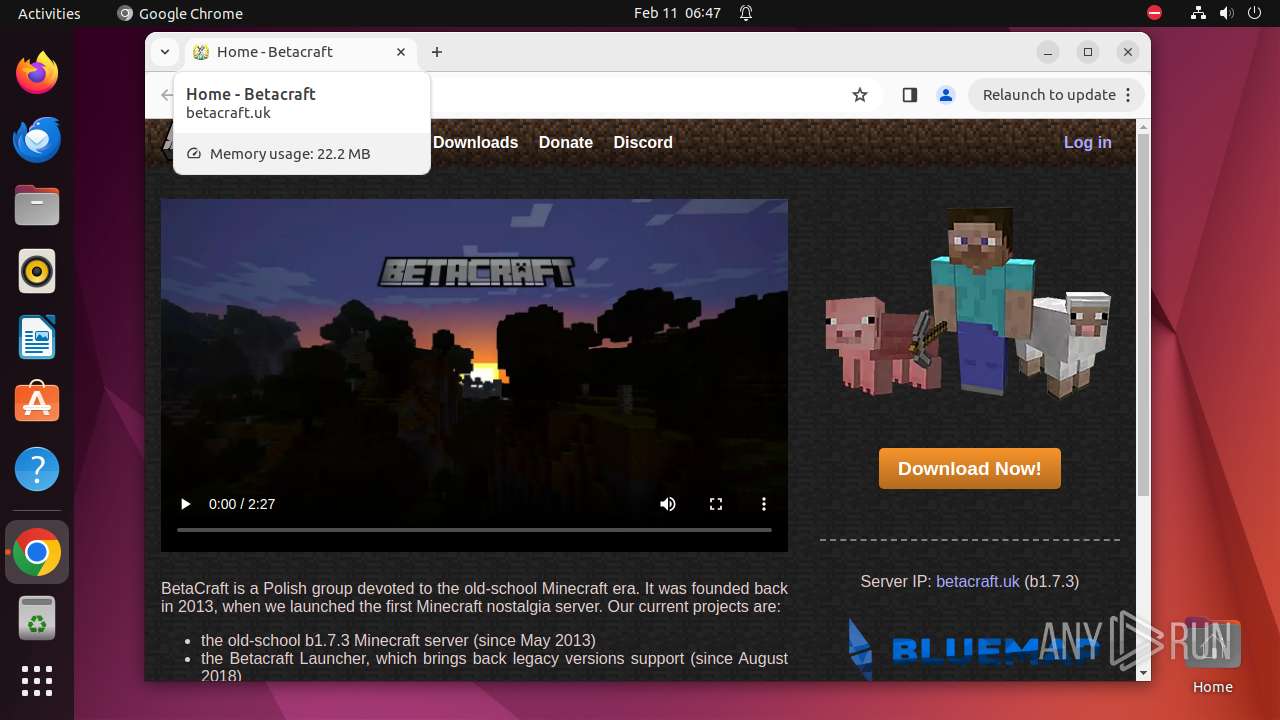
Task: Open Chrome three-dot menu
Action: tap(1128, 95)
